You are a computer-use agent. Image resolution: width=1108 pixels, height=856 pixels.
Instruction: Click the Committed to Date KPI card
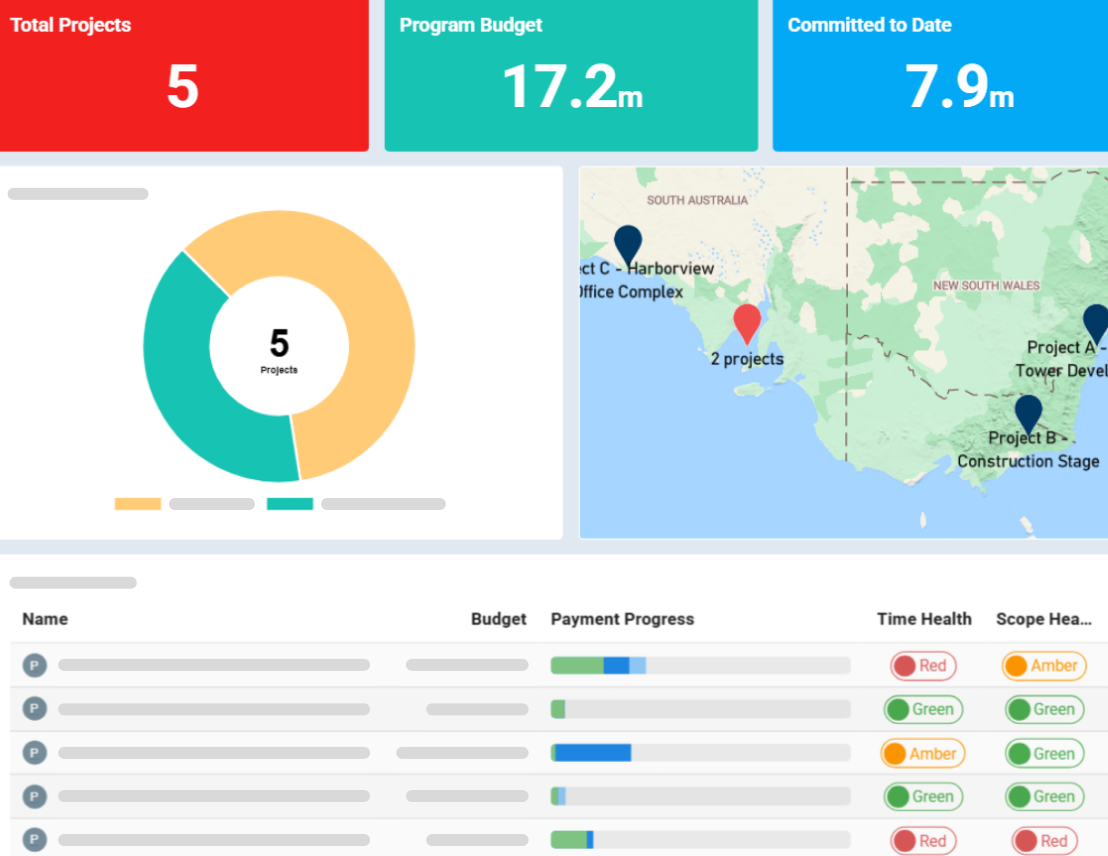940,75
